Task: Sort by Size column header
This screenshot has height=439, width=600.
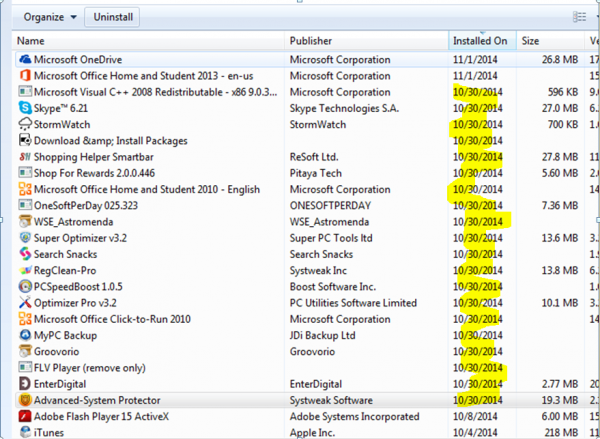Action: (530, 41)
